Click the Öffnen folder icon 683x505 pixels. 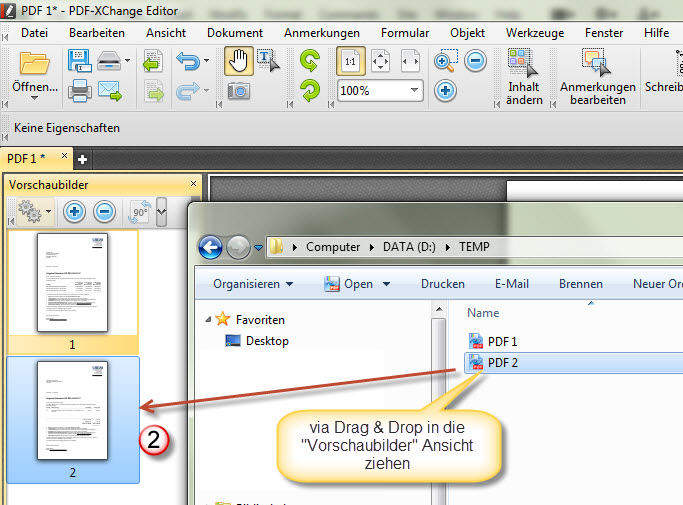click(x=34, y=63)
